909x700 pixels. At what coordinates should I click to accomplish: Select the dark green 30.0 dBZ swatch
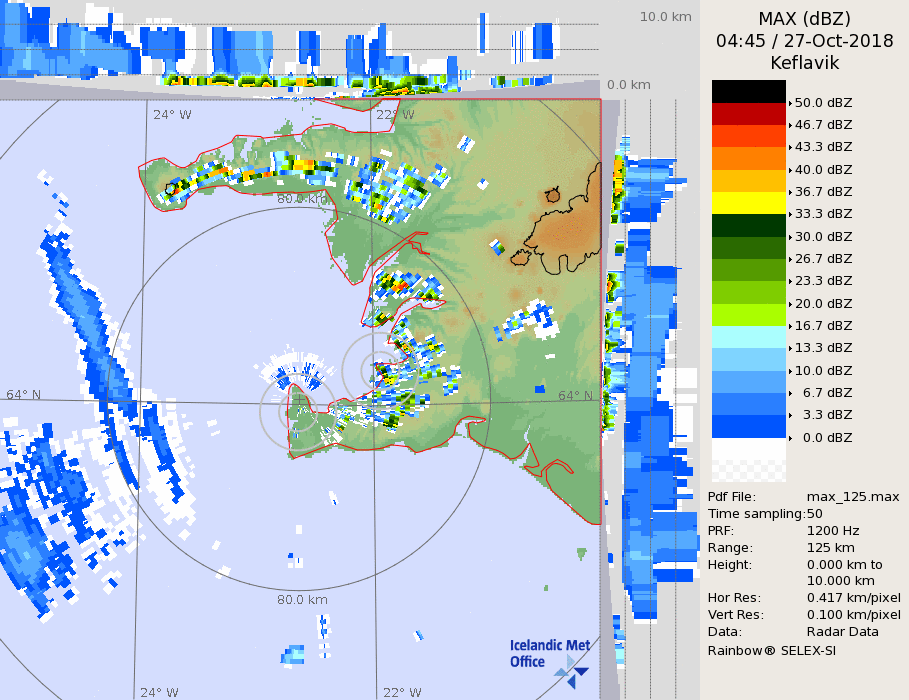click(x=748, y=225)
